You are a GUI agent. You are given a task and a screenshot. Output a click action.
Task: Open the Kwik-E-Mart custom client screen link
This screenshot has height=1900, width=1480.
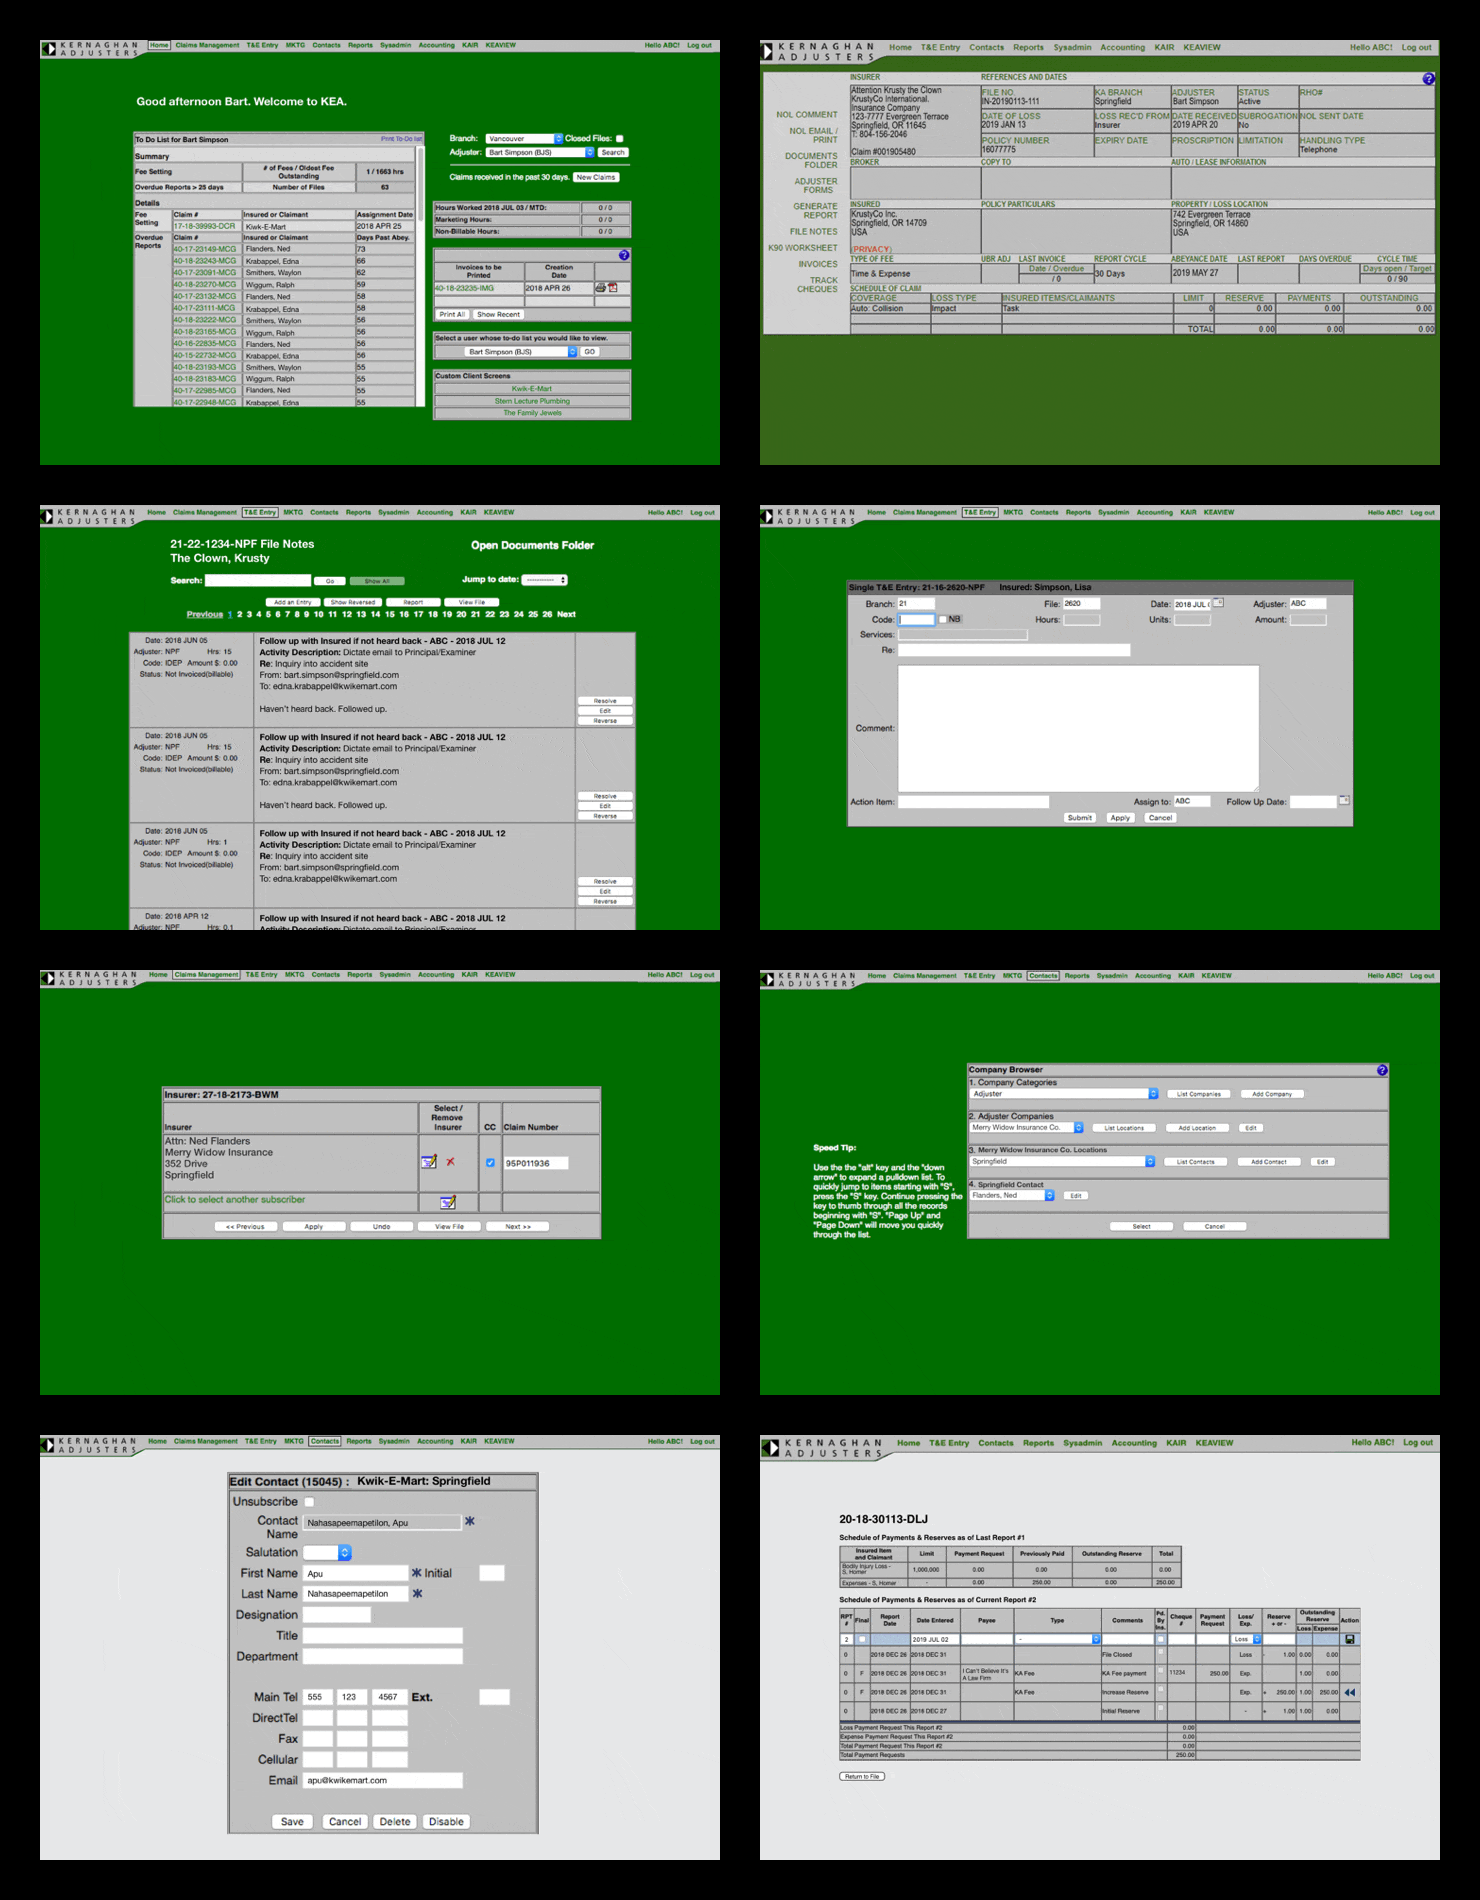(x=532, y=389)
